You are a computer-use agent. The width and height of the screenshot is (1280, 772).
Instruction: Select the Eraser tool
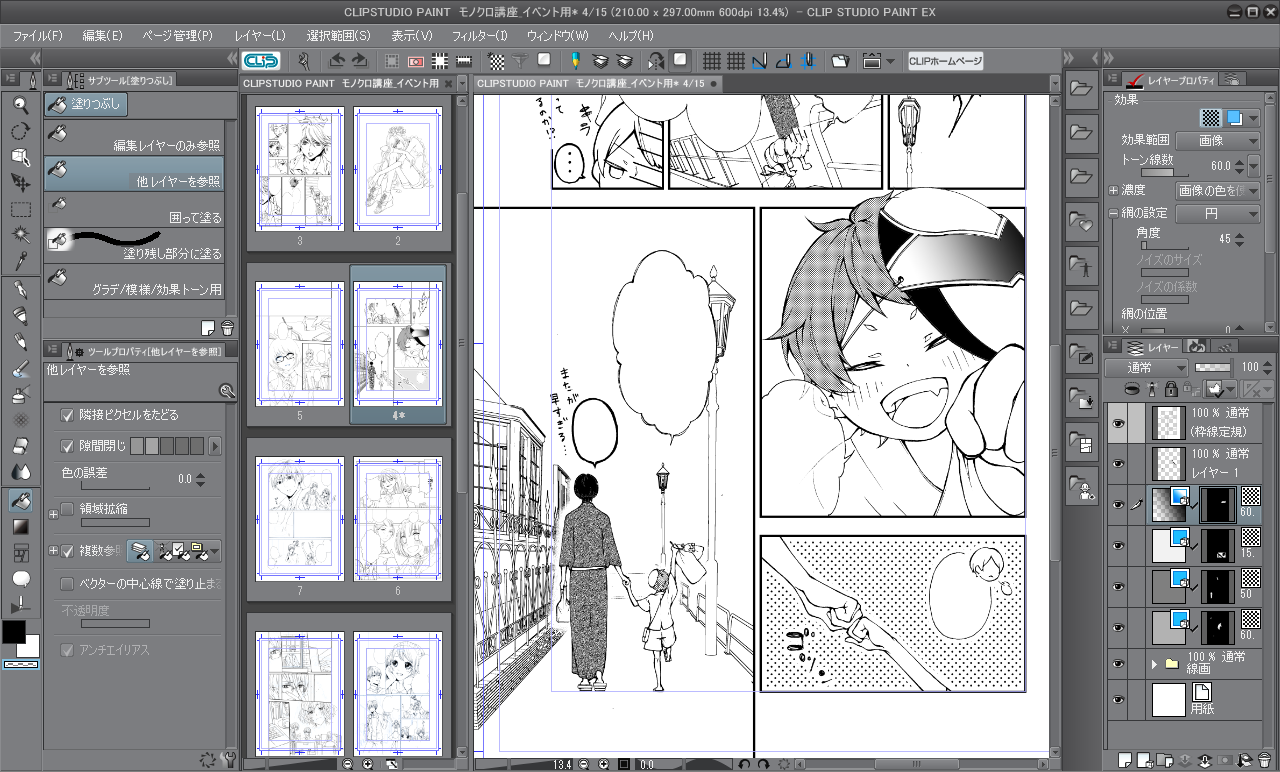(20, 446)
